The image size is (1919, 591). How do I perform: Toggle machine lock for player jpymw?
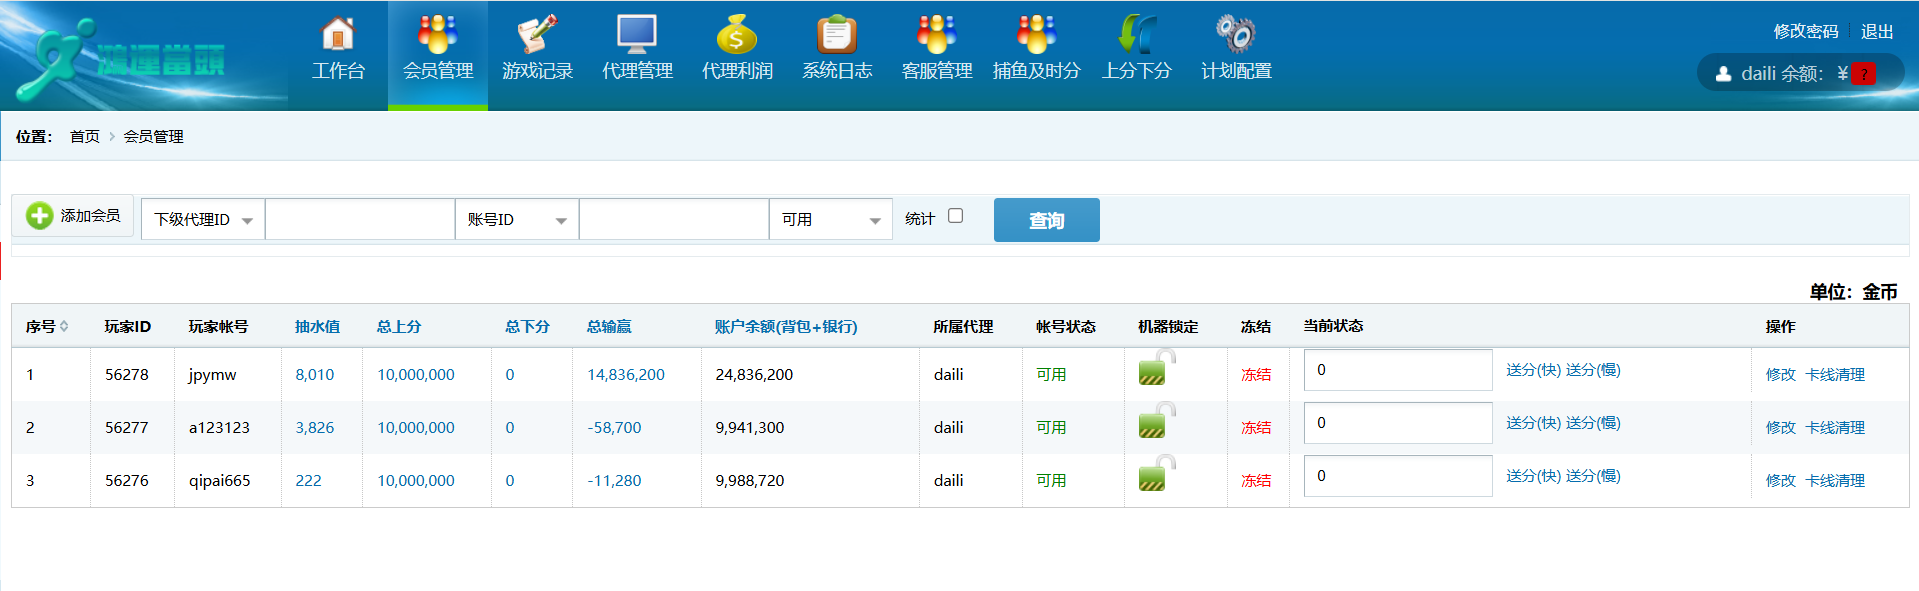1154,370
